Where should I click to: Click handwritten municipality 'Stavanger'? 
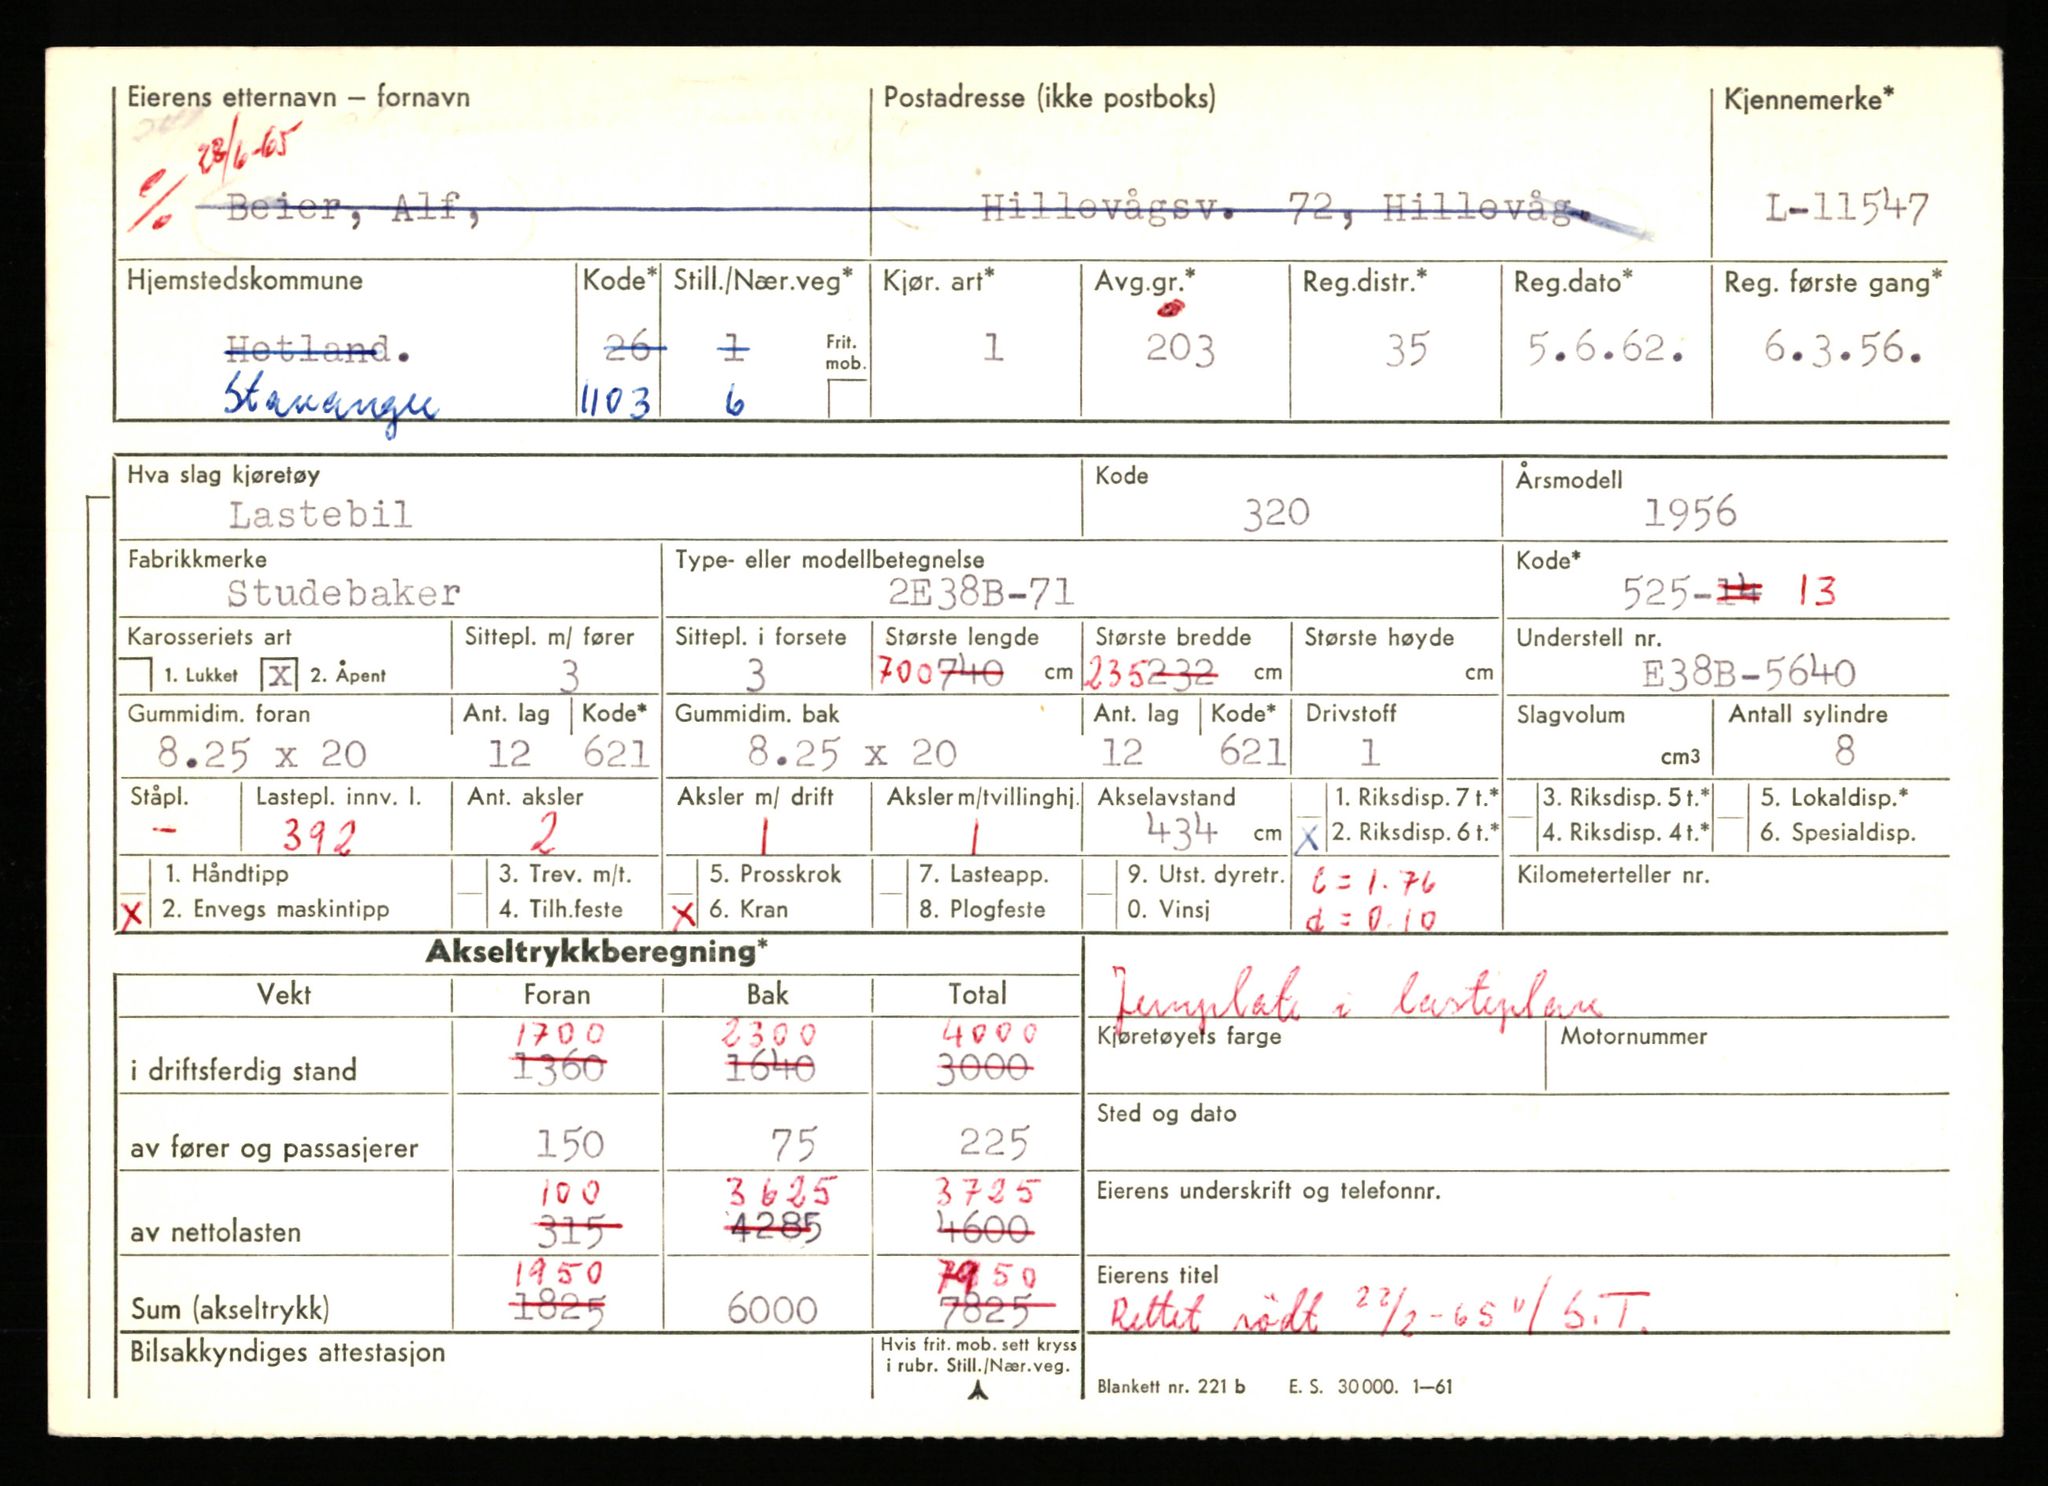(x=330, y=402)
